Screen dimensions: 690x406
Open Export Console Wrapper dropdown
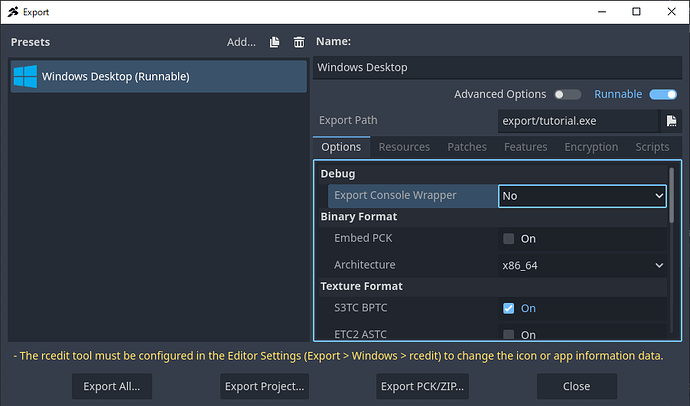coord(583,196)
